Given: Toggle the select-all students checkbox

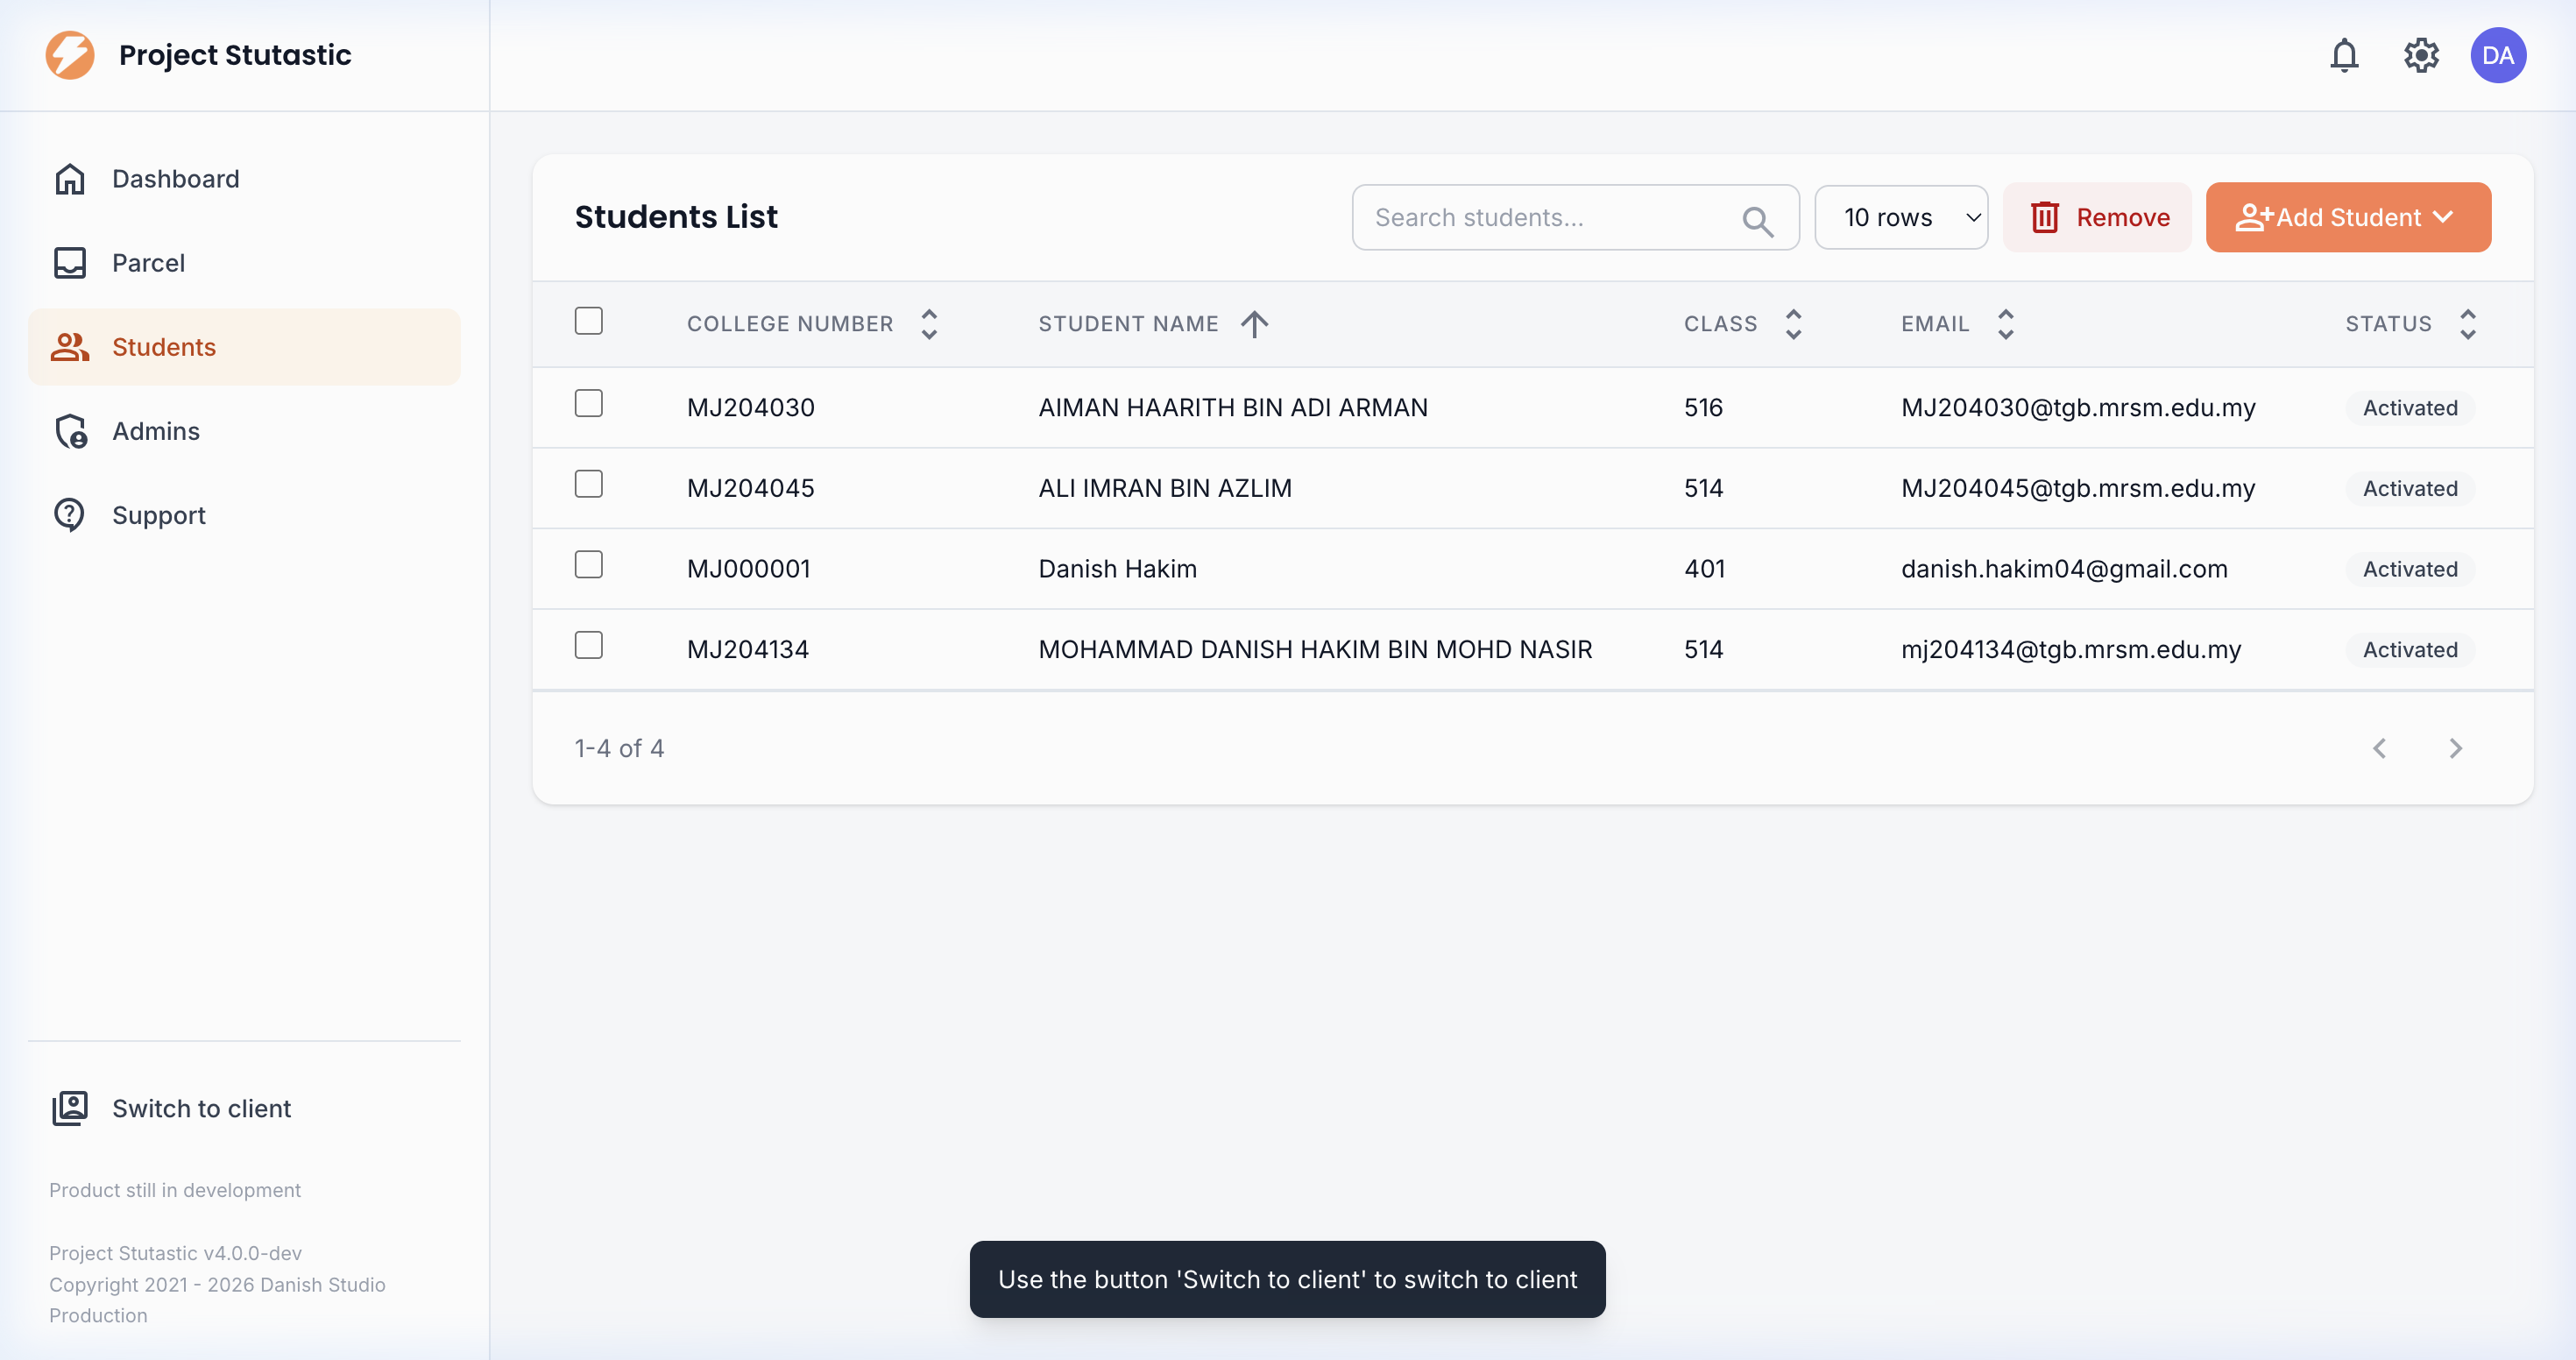Looking at the screenshot, I should (x=589, y=321).
